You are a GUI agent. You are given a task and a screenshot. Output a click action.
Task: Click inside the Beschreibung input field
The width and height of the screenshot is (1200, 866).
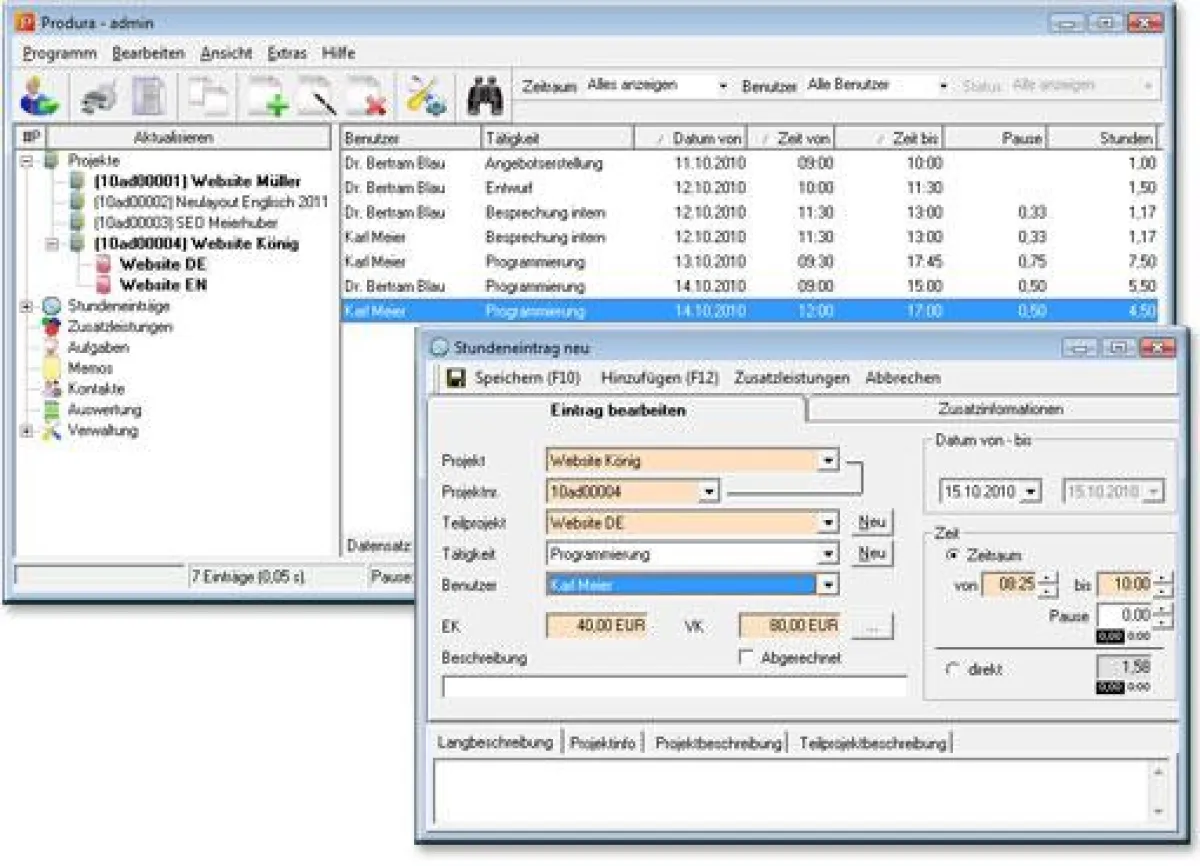670,686
